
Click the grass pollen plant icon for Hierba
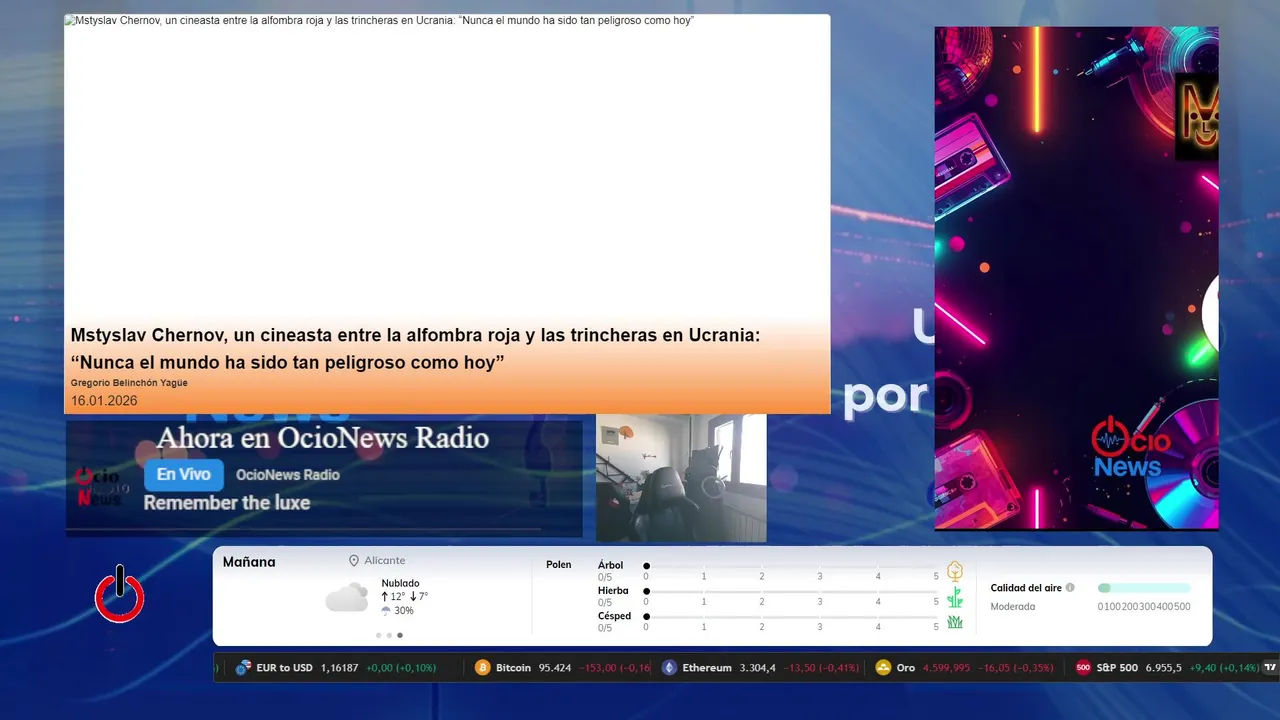click(x=955, y=597)
